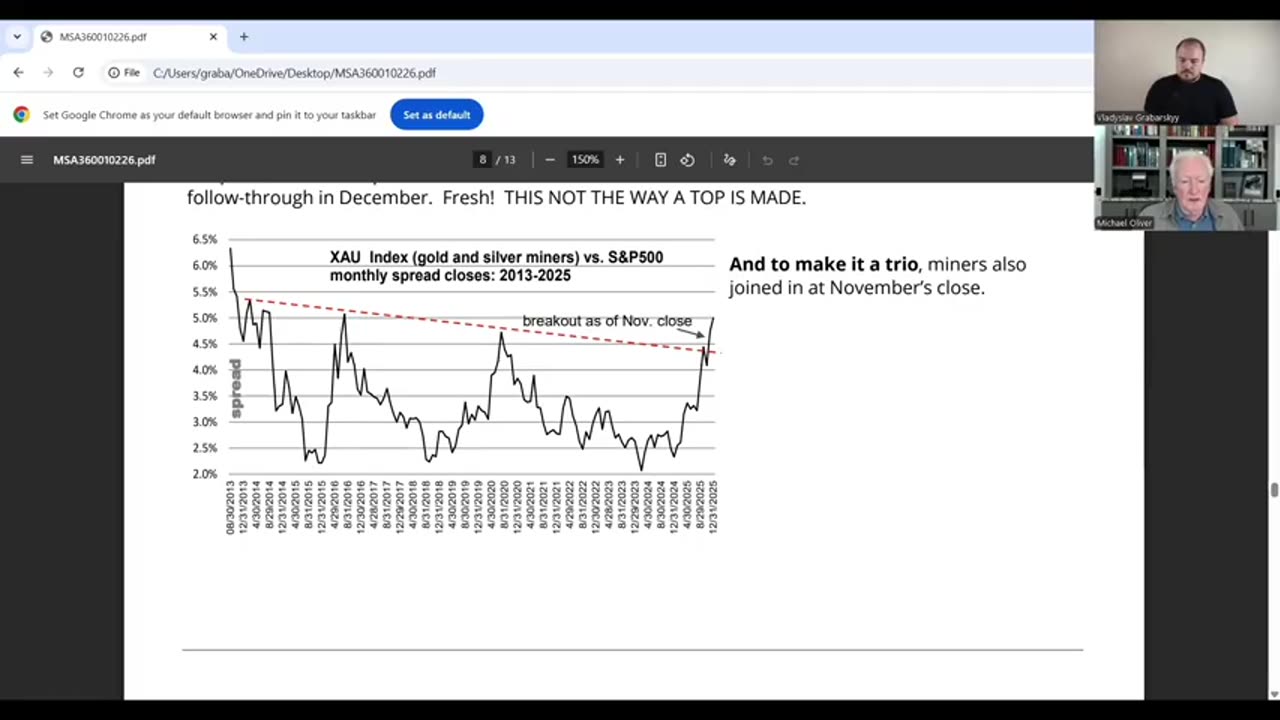Click the Vladyslav Grabarskyy video thumbnail

pos(1186,73)
